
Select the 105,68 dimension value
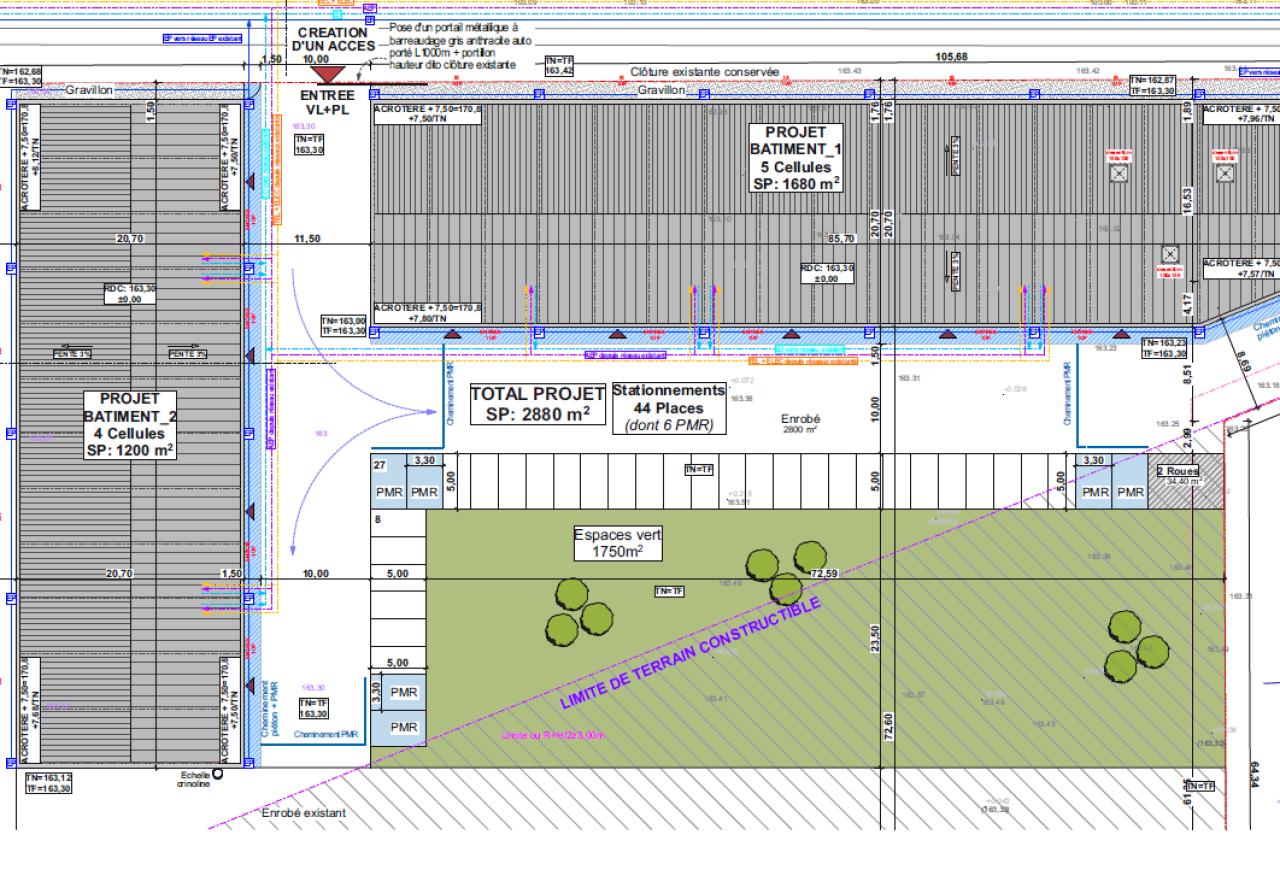(951, 57)
